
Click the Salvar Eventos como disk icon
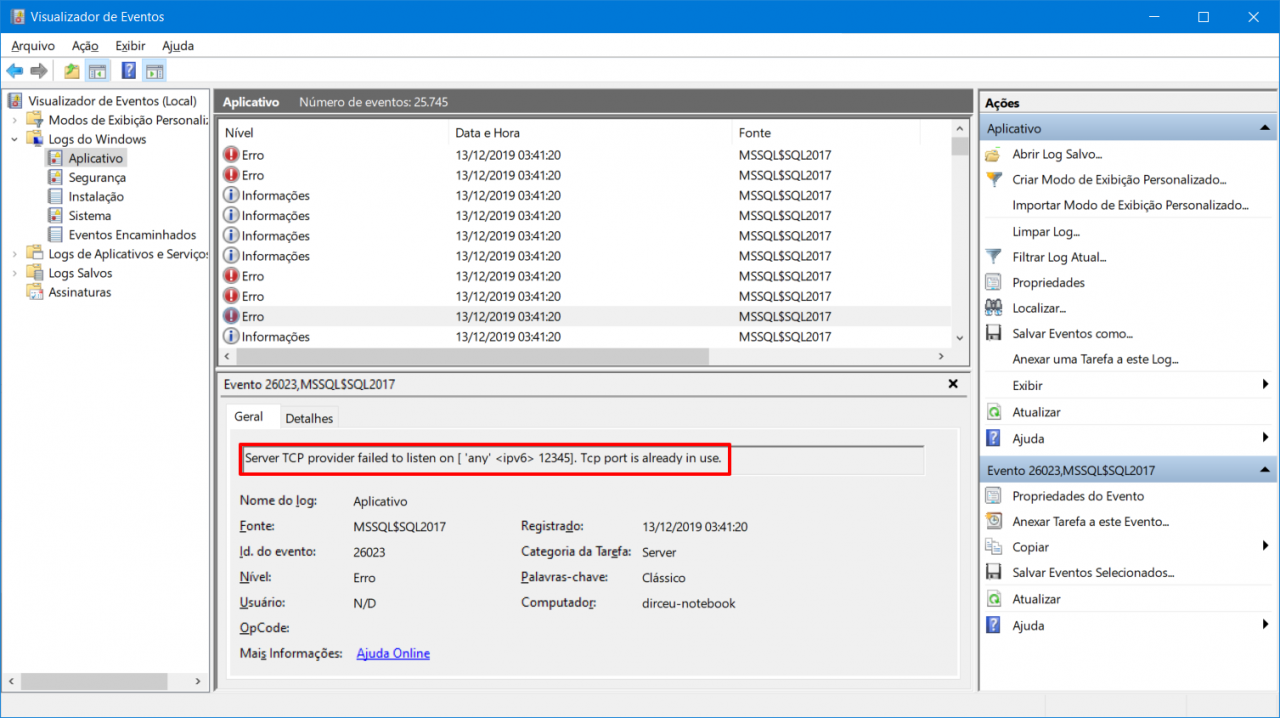pyautogui.click(x=991, y=333)
